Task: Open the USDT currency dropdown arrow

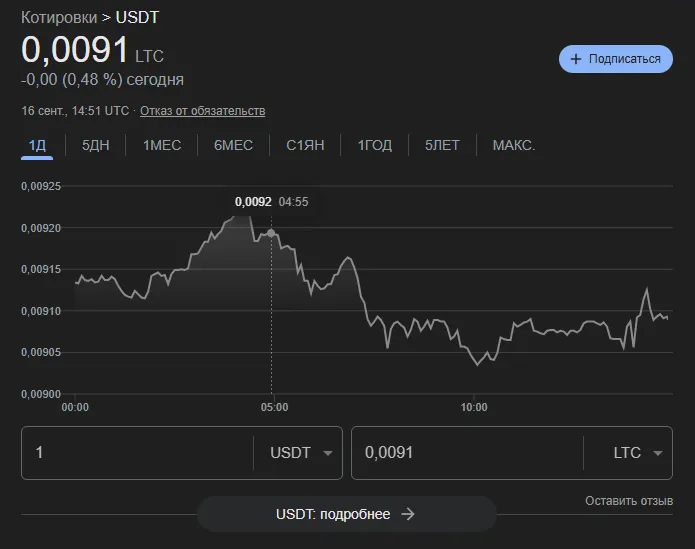Action: 328,453
